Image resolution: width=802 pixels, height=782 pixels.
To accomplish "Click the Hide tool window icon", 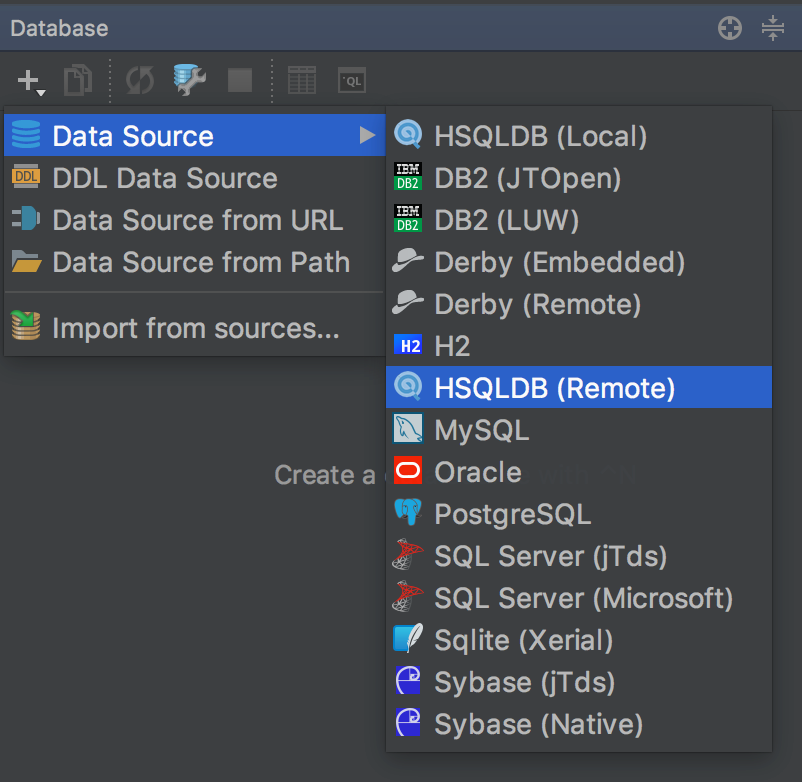I will pos(772,28).
